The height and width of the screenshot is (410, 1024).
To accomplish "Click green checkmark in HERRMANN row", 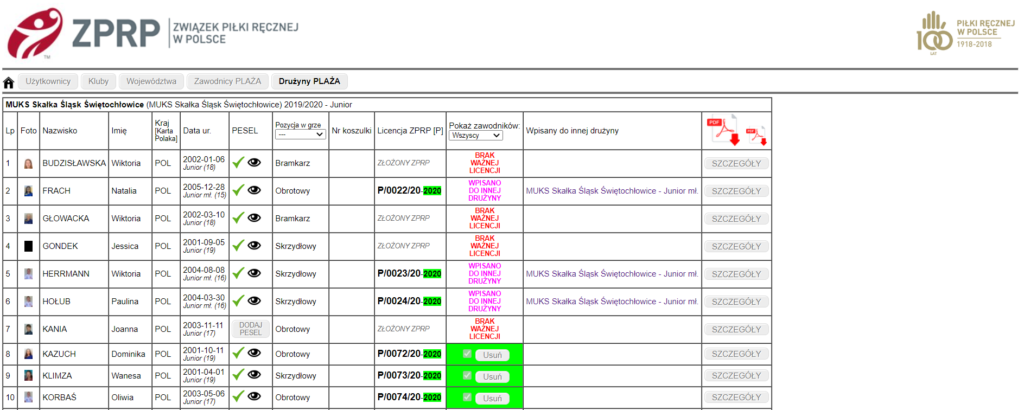I will 238,273.
